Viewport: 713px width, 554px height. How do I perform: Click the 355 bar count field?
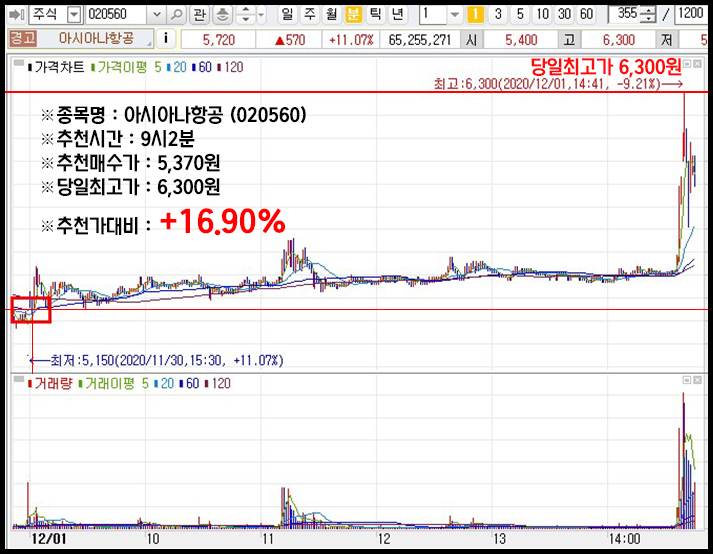[624, 14]
